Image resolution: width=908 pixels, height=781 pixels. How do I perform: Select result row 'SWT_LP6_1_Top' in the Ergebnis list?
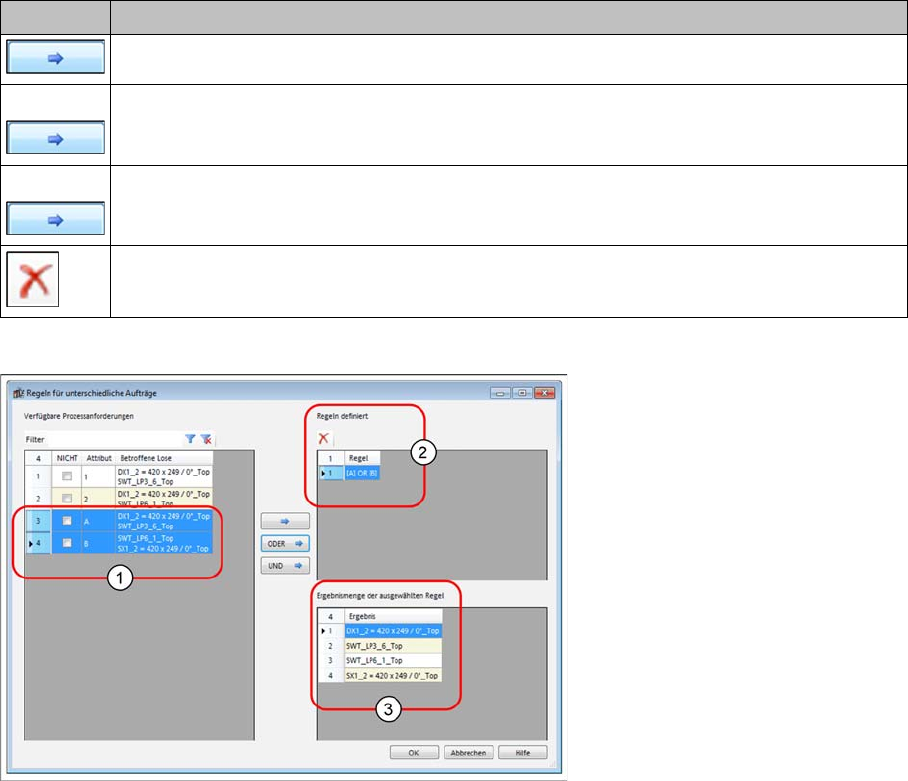tap(393, 660)
